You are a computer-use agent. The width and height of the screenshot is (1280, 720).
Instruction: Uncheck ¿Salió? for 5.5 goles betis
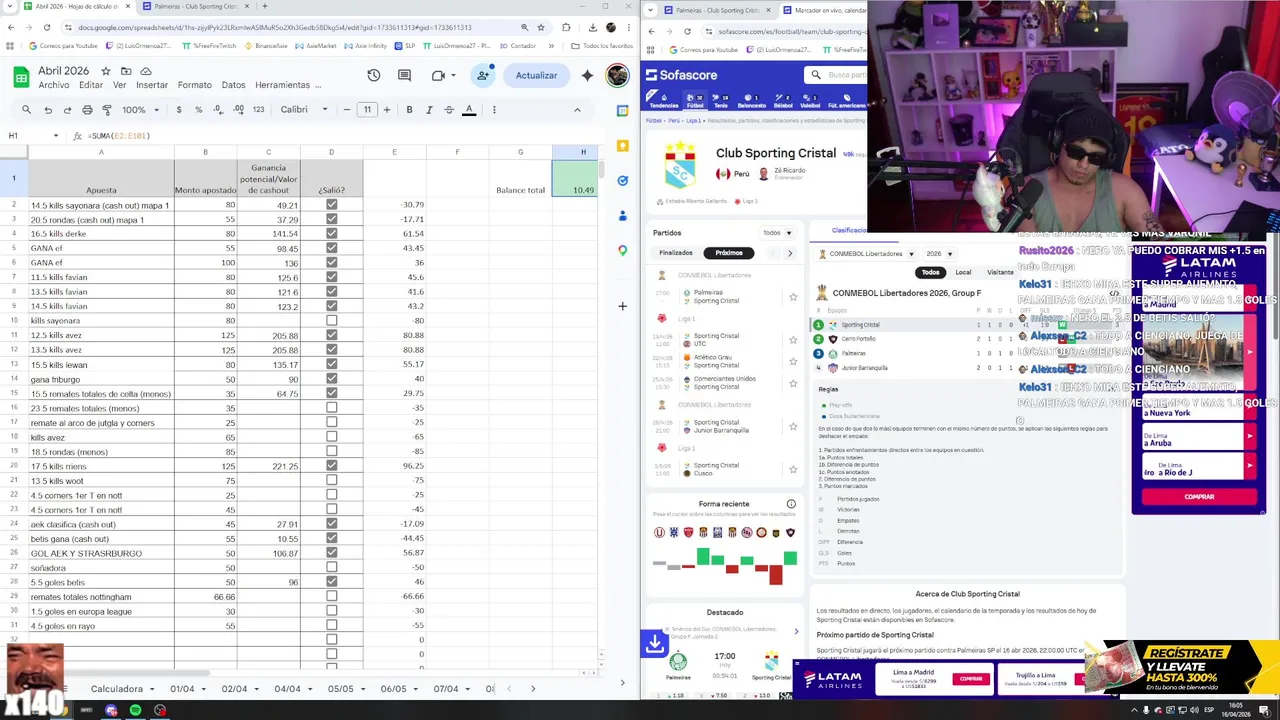(x=331, y=582)
